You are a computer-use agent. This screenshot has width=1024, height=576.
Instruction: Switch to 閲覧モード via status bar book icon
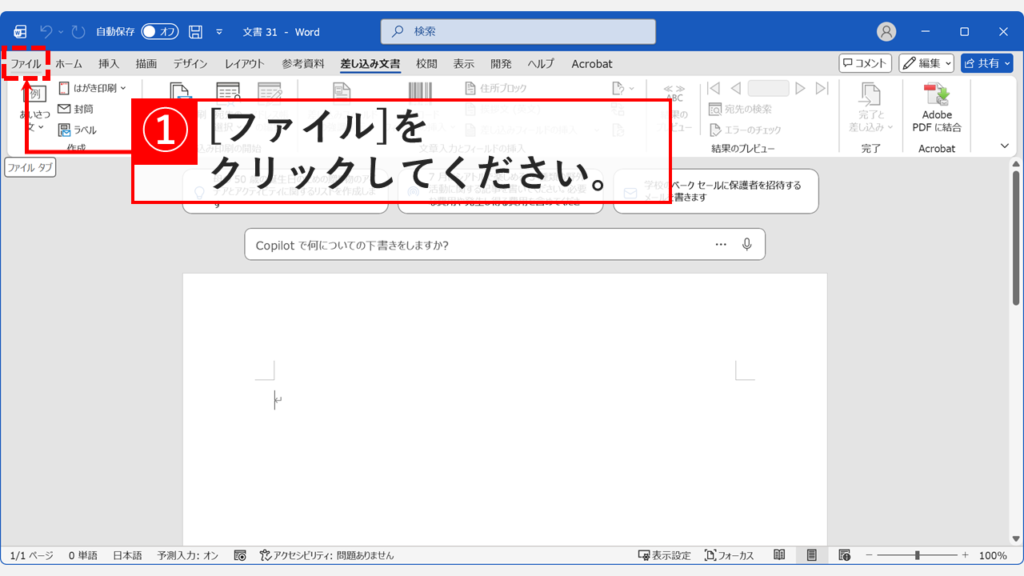point(780,555)
